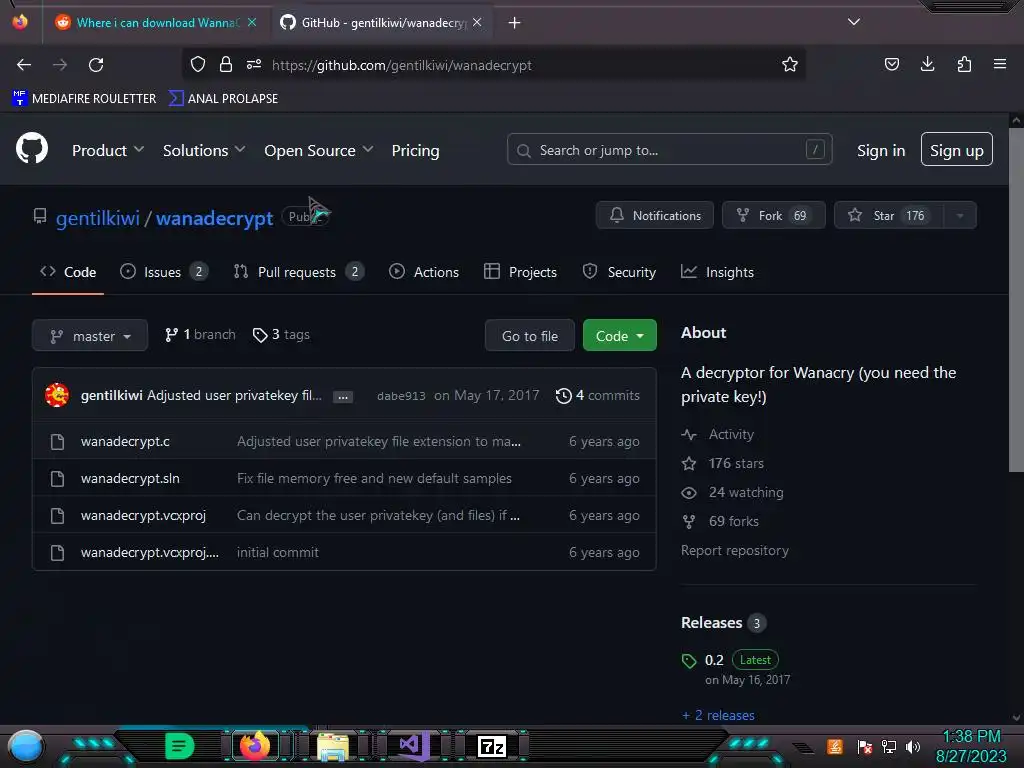Image resolution: width=1024 pixels, height=768 pixels.
Task: Reload the page with the refresh icon
Action: point(96,65)
